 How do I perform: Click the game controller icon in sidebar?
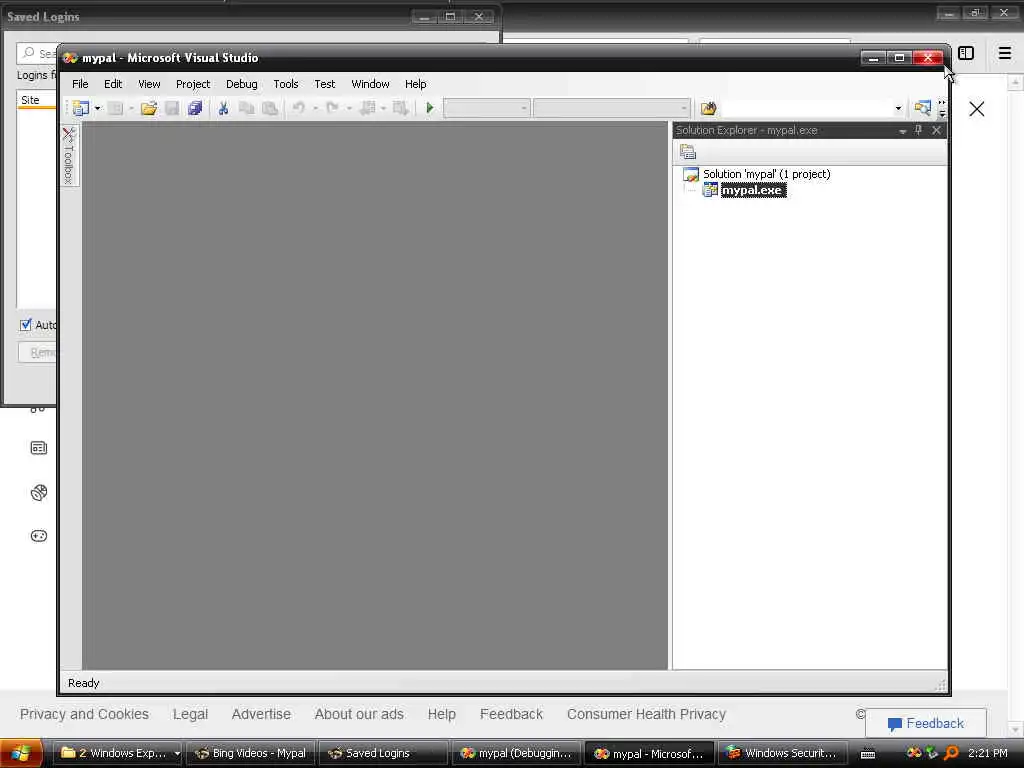click(39, 536)
